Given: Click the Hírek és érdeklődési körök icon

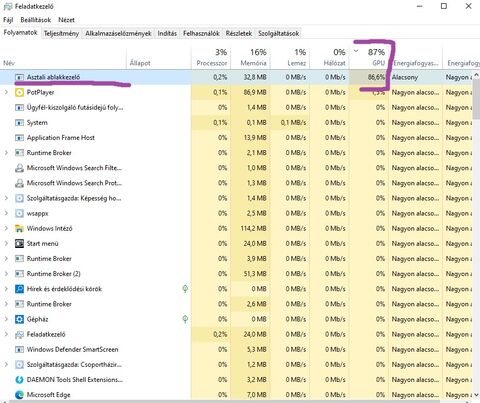Looking at the screenshot, I should click(x=19, y=289).
